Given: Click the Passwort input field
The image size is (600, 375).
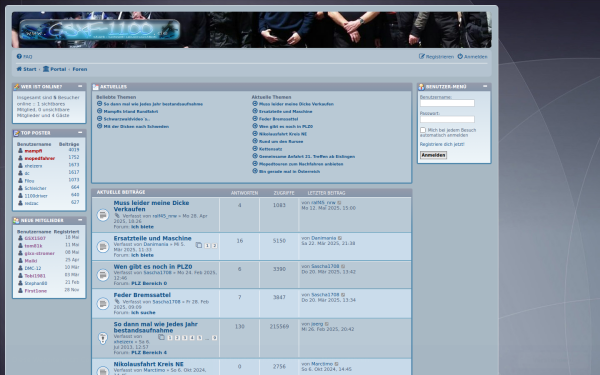Looking at the screenshot, I should tap(447, 119).
